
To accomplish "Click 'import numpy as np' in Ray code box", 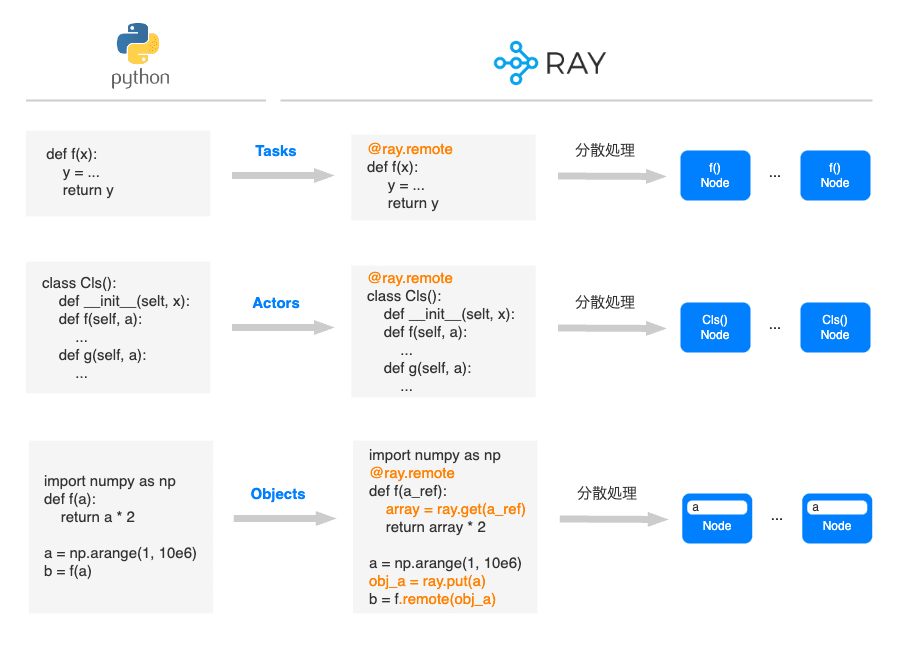I will 435,455.
